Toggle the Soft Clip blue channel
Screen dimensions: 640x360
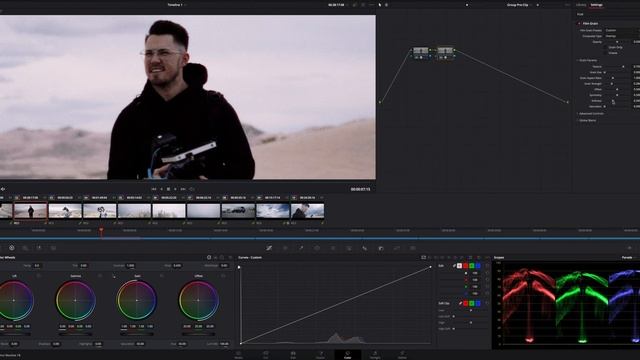click(x=478, y=303)
